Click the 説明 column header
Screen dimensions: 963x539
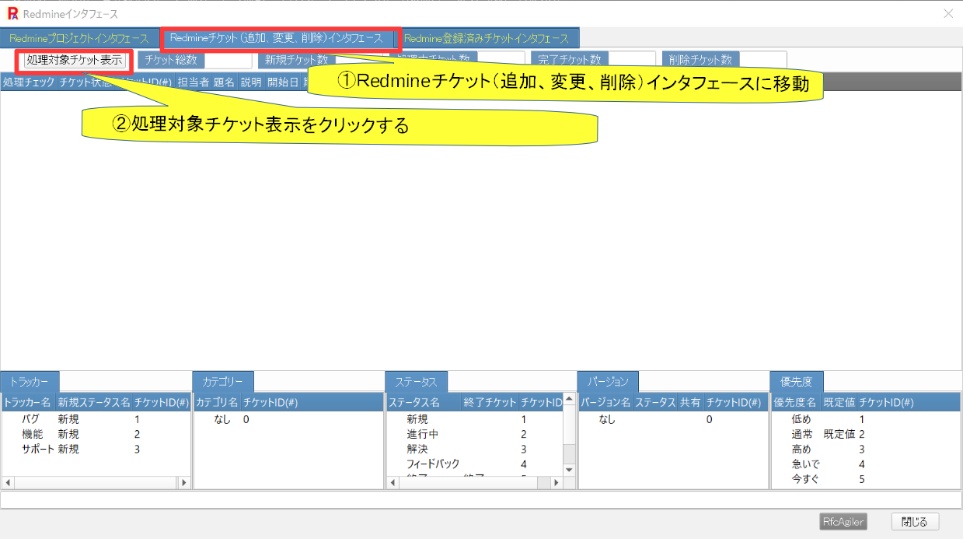(251, 82)
